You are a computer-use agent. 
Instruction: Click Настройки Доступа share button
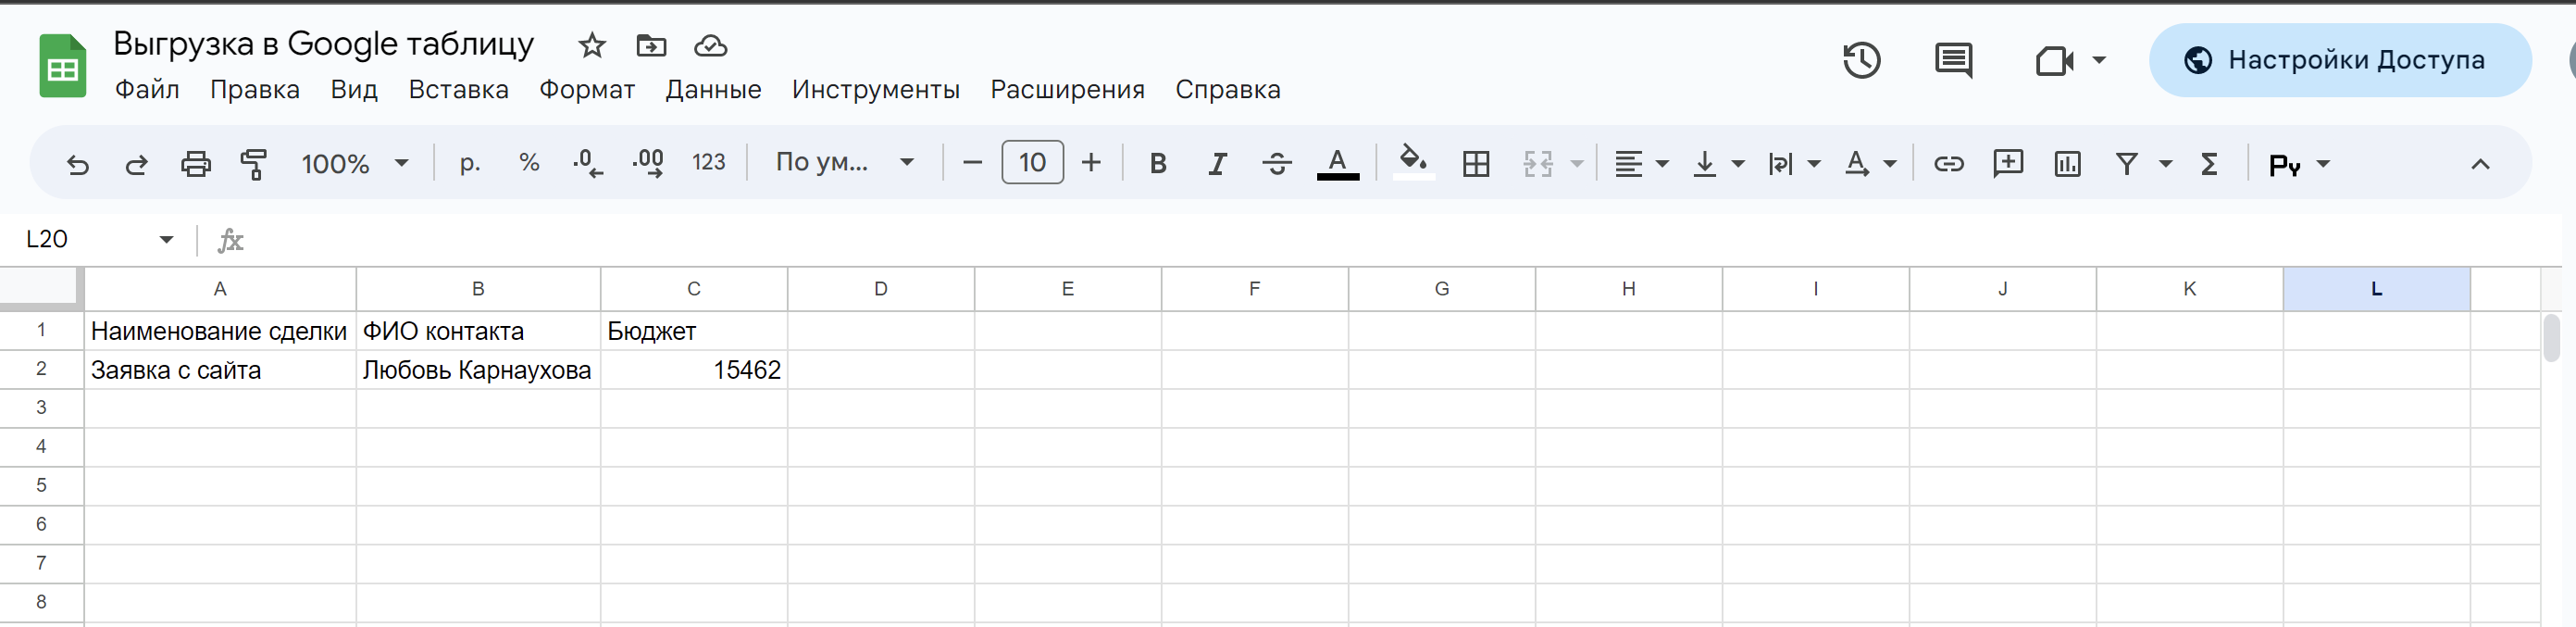click(2339, 60)
